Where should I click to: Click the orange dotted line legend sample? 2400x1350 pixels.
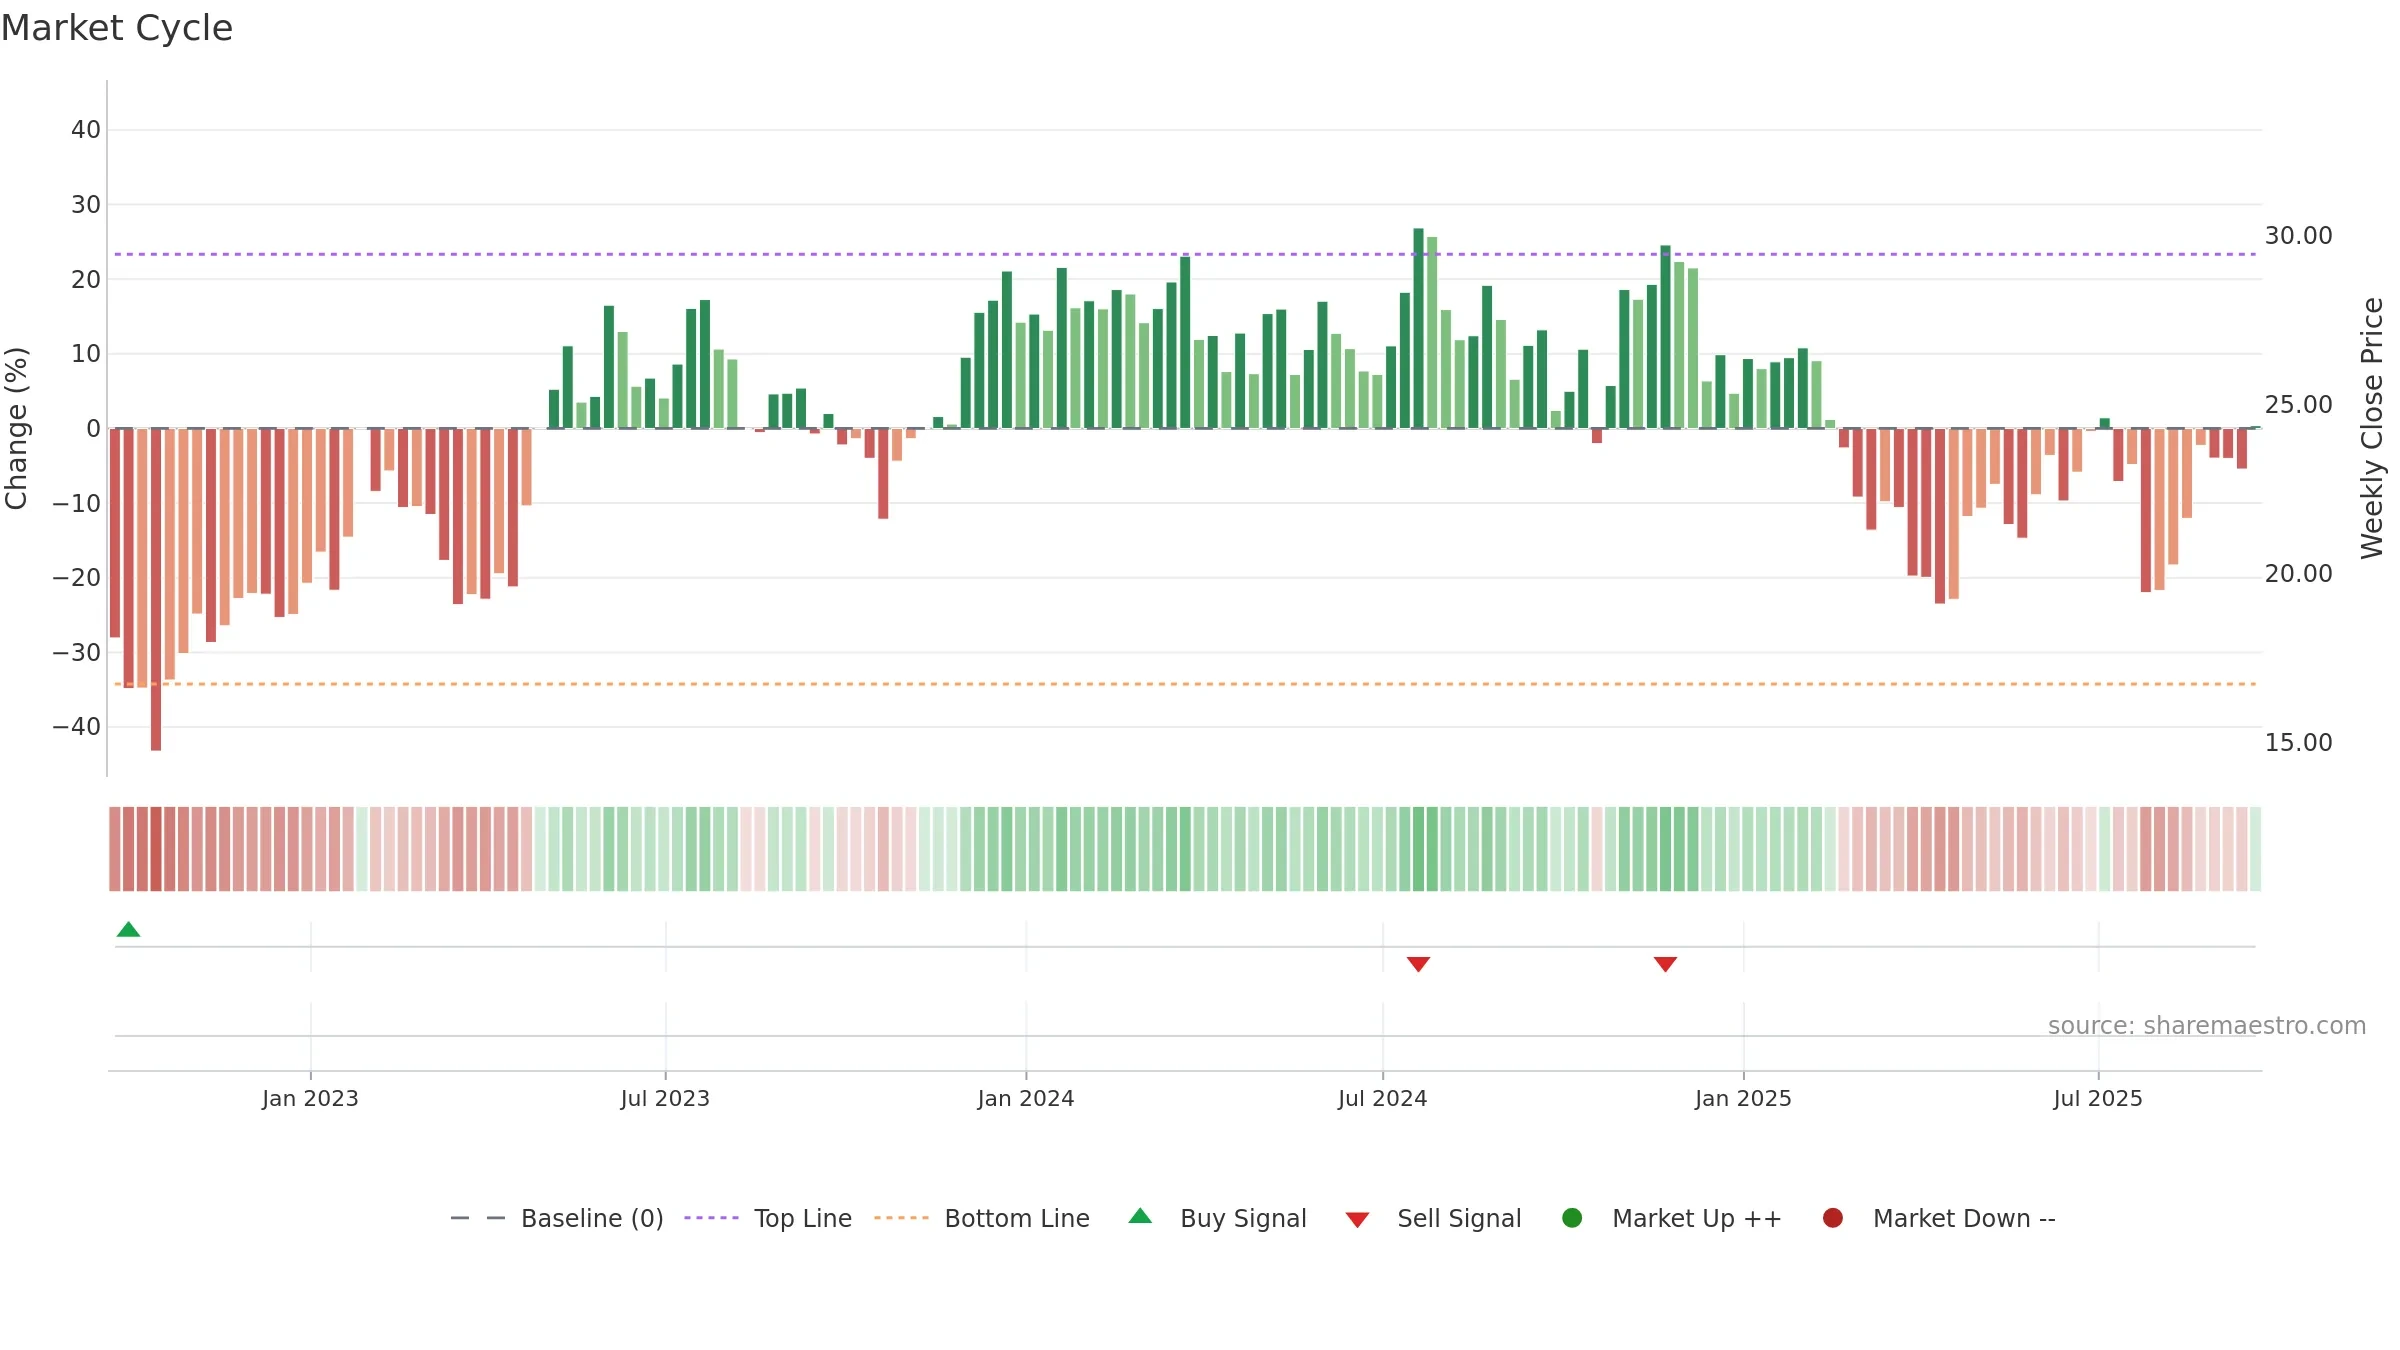pyautogui.click(x=901, y=1218)
